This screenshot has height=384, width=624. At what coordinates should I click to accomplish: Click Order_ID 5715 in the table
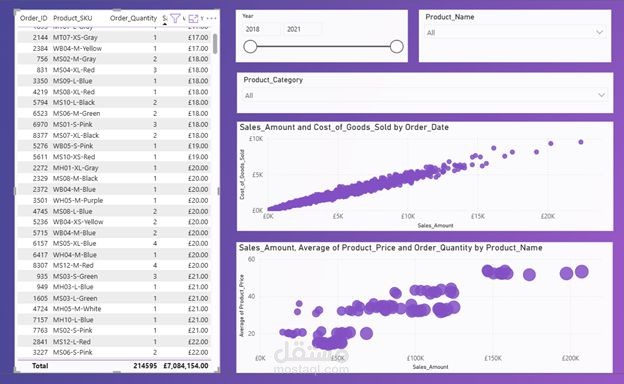(x=40, y=233)
